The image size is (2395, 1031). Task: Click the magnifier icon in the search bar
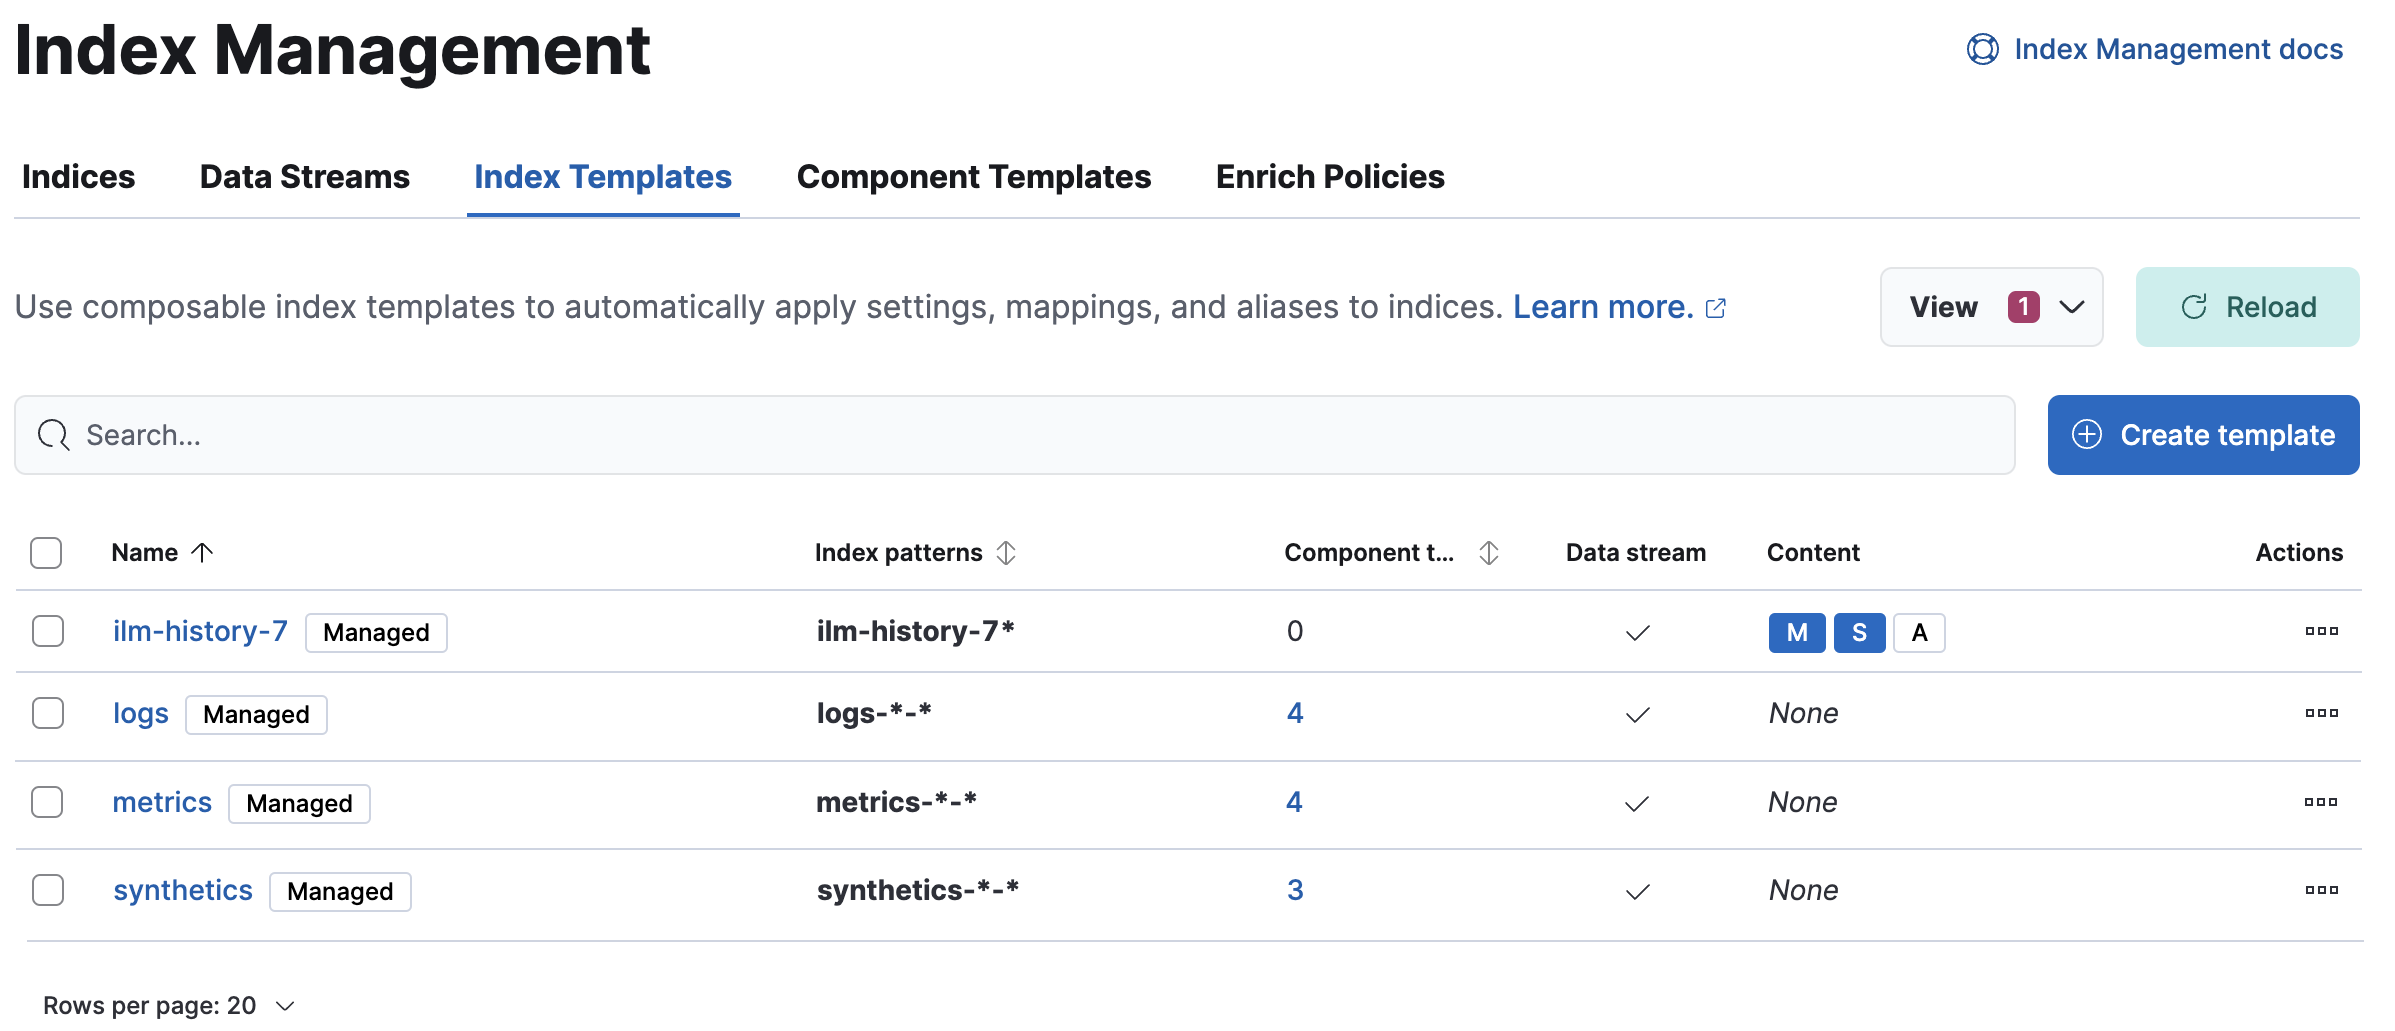click(53, 435)
